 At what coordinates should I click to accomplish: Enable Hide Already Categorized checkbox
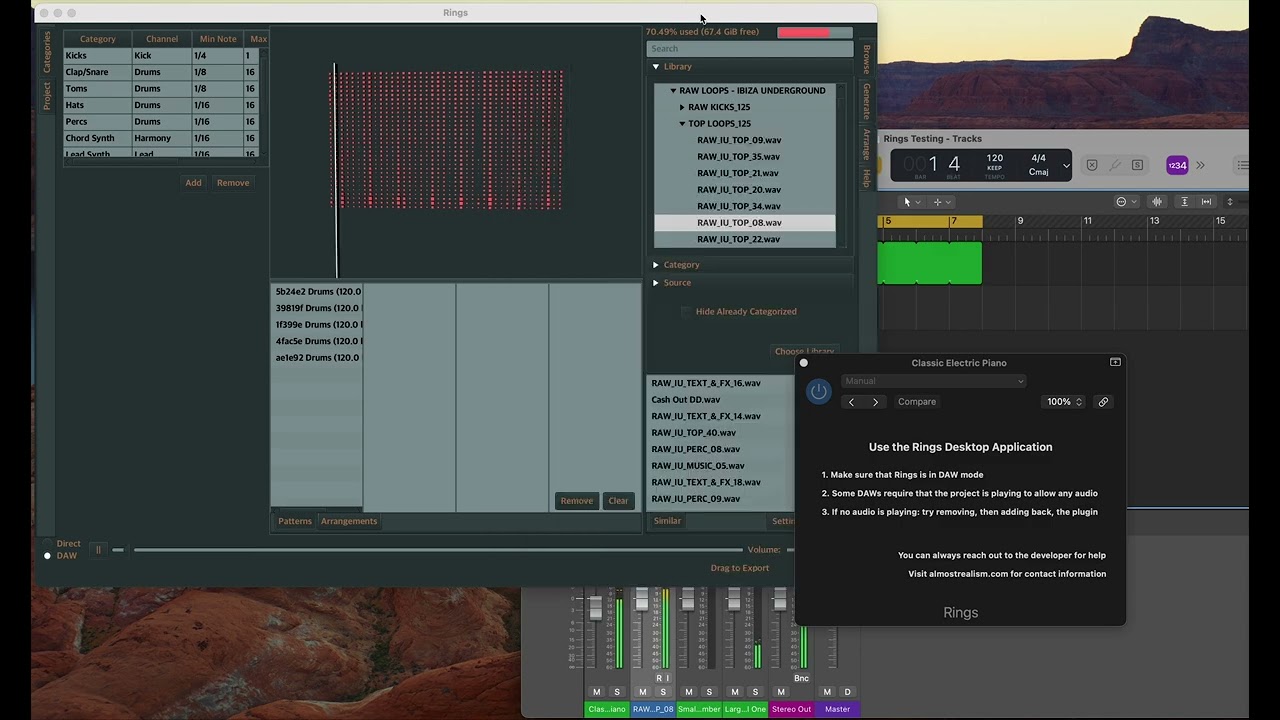click(686, 312)
